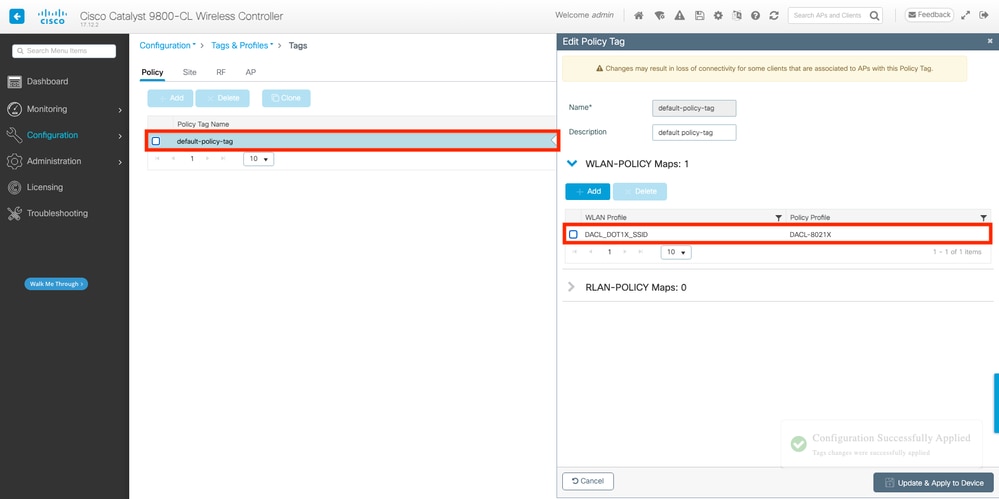
Task: Switch to the Site tab
Action: pos(189,73)
